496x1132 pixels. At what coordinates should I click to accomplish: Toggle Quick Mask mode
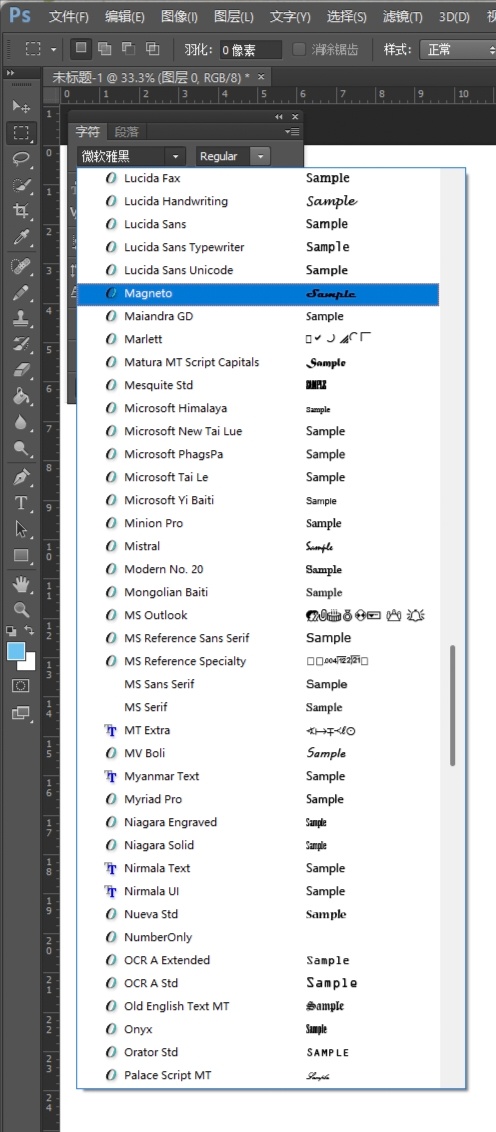21,686
